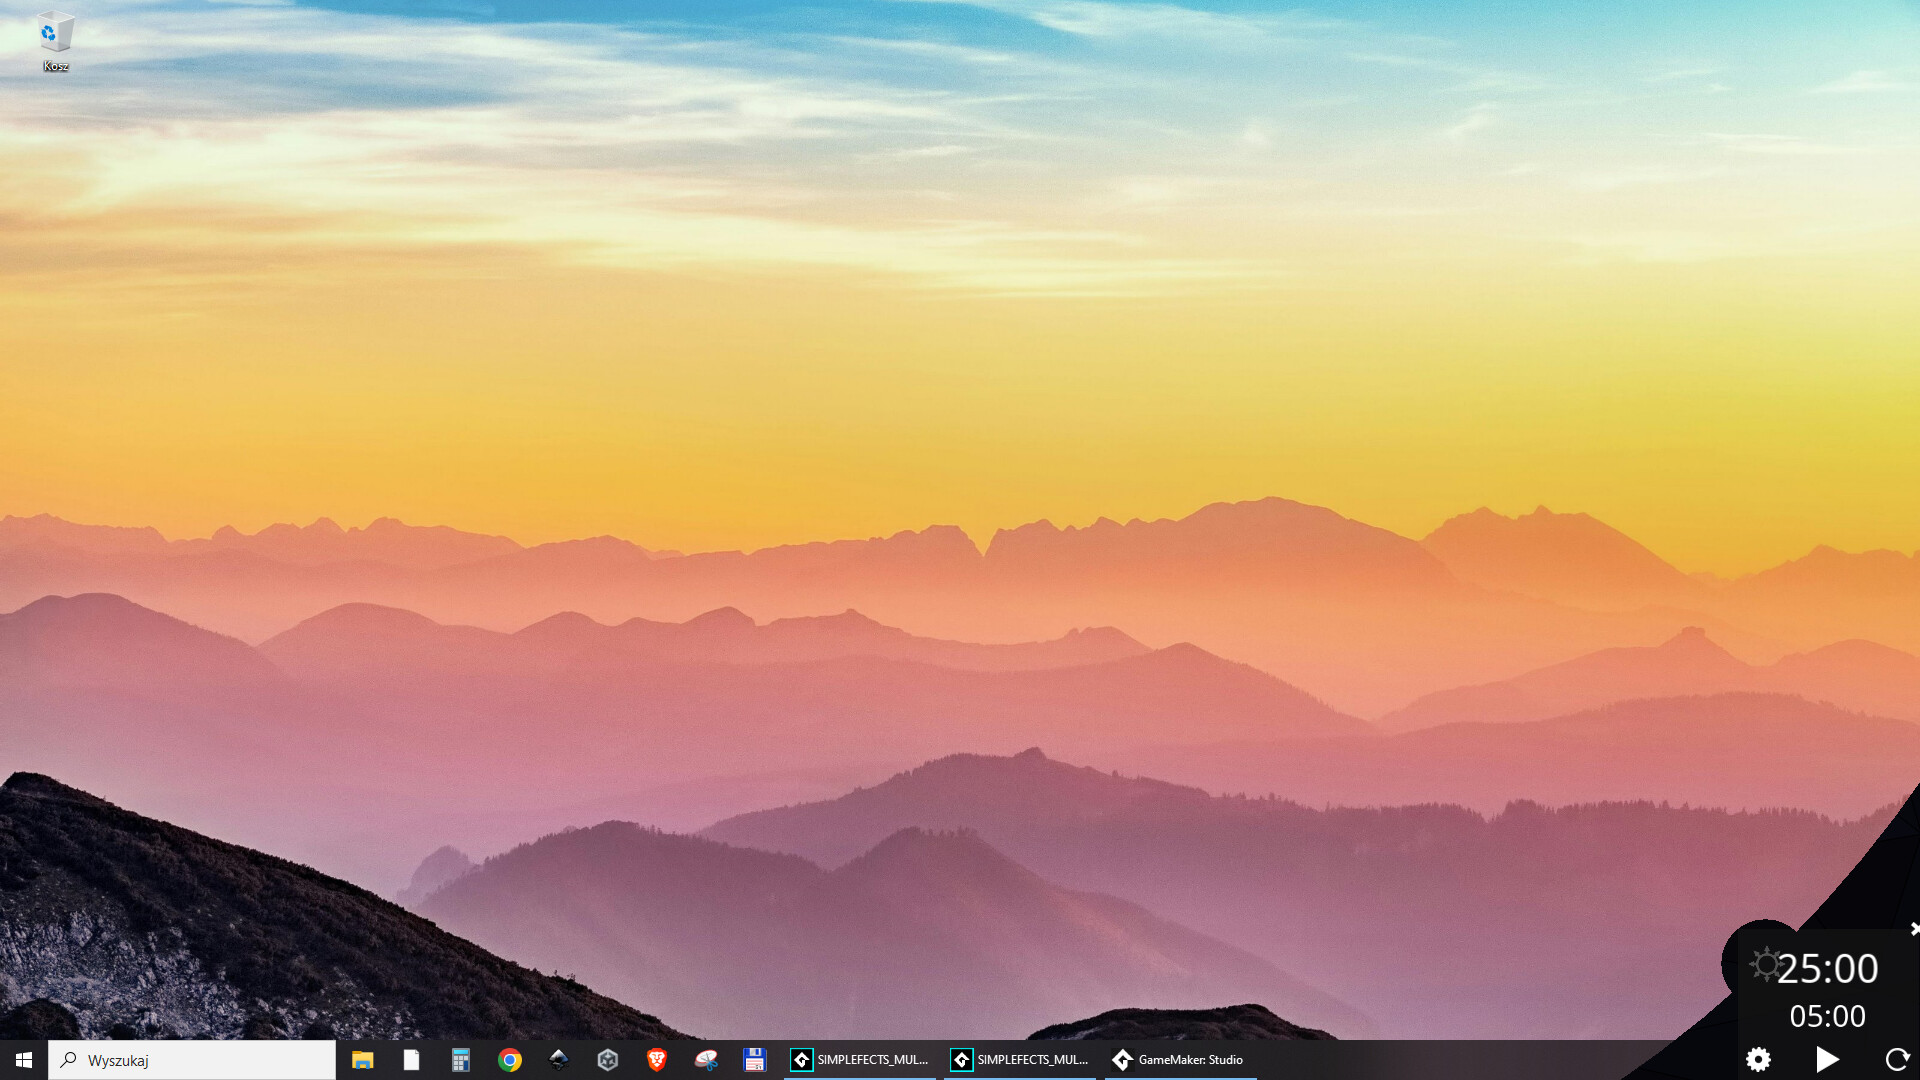The image size is (1920, 1080).
Task: Open Inkscape from the taskbar
Action: coord(558,1059)
